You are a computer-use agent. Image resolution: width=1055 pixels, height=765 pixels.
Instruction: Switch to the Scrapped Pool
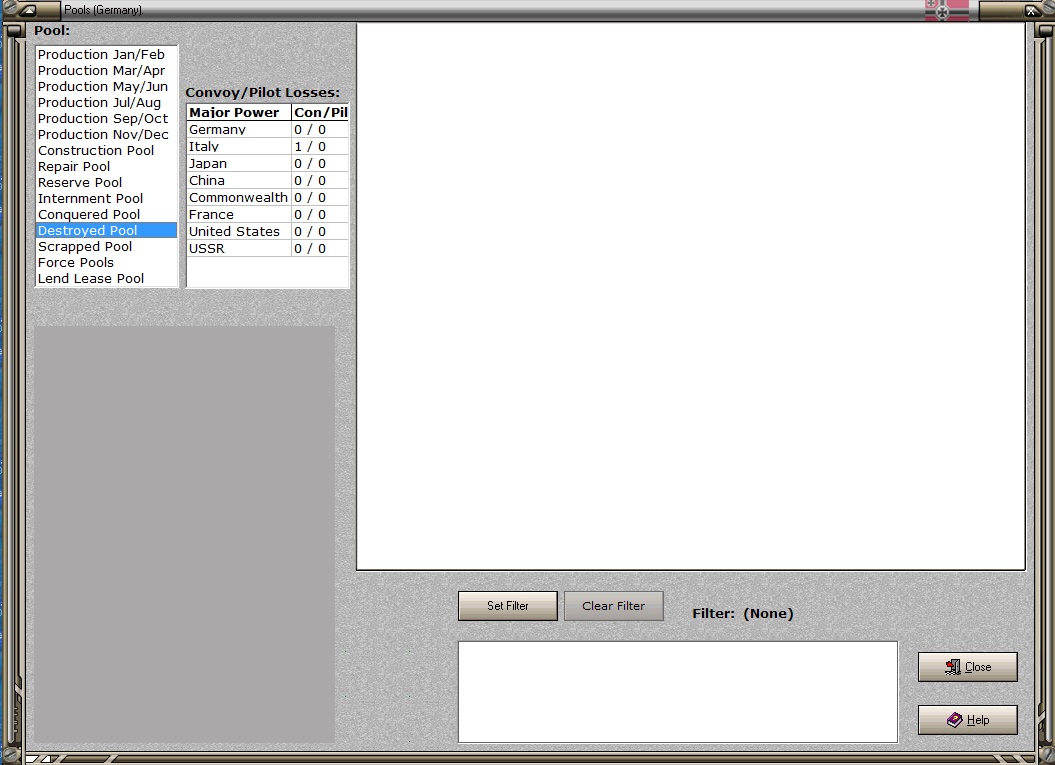pos(106,246)
